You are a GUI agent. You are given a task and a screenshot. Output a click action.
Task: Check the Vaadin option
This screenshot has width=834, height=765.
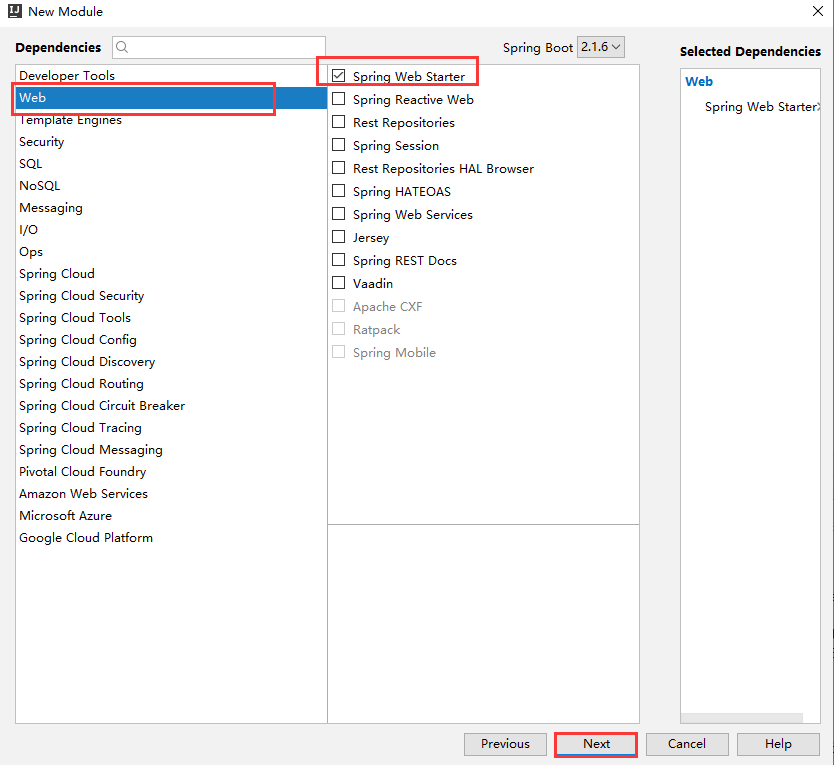(338, 283)
